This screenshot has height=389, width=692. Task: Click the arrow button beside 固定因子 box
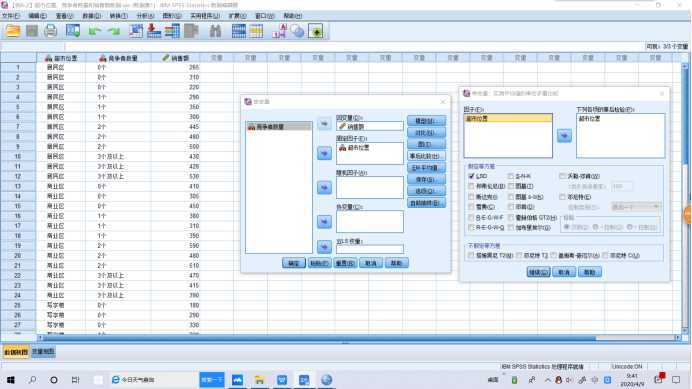click(324, 153)
